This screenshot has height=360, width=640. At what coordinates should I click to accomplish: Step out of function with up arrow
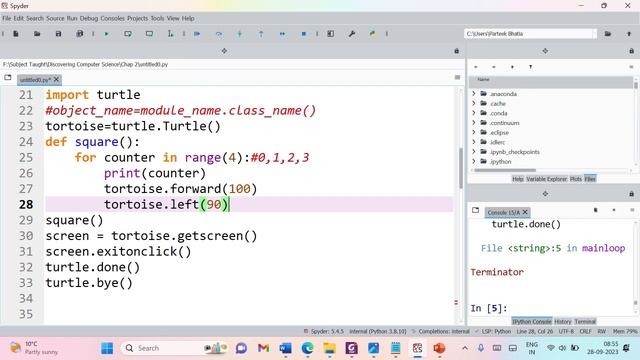261,34
